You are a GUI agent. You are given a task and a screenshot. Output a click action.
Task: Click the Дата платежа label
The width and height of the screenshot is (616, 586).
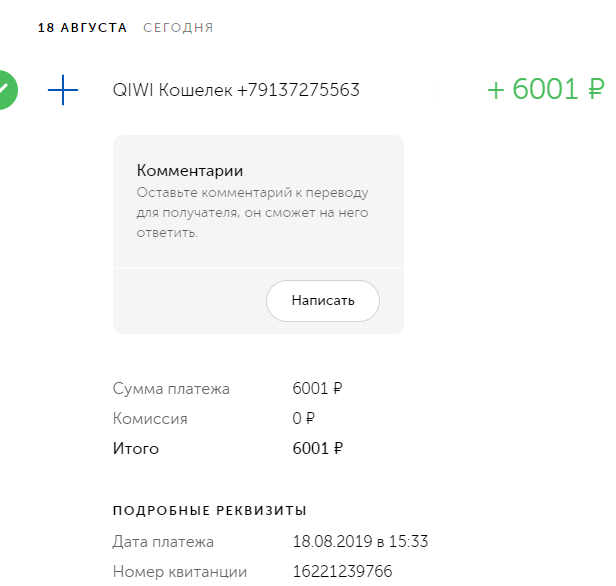(163, 542)
